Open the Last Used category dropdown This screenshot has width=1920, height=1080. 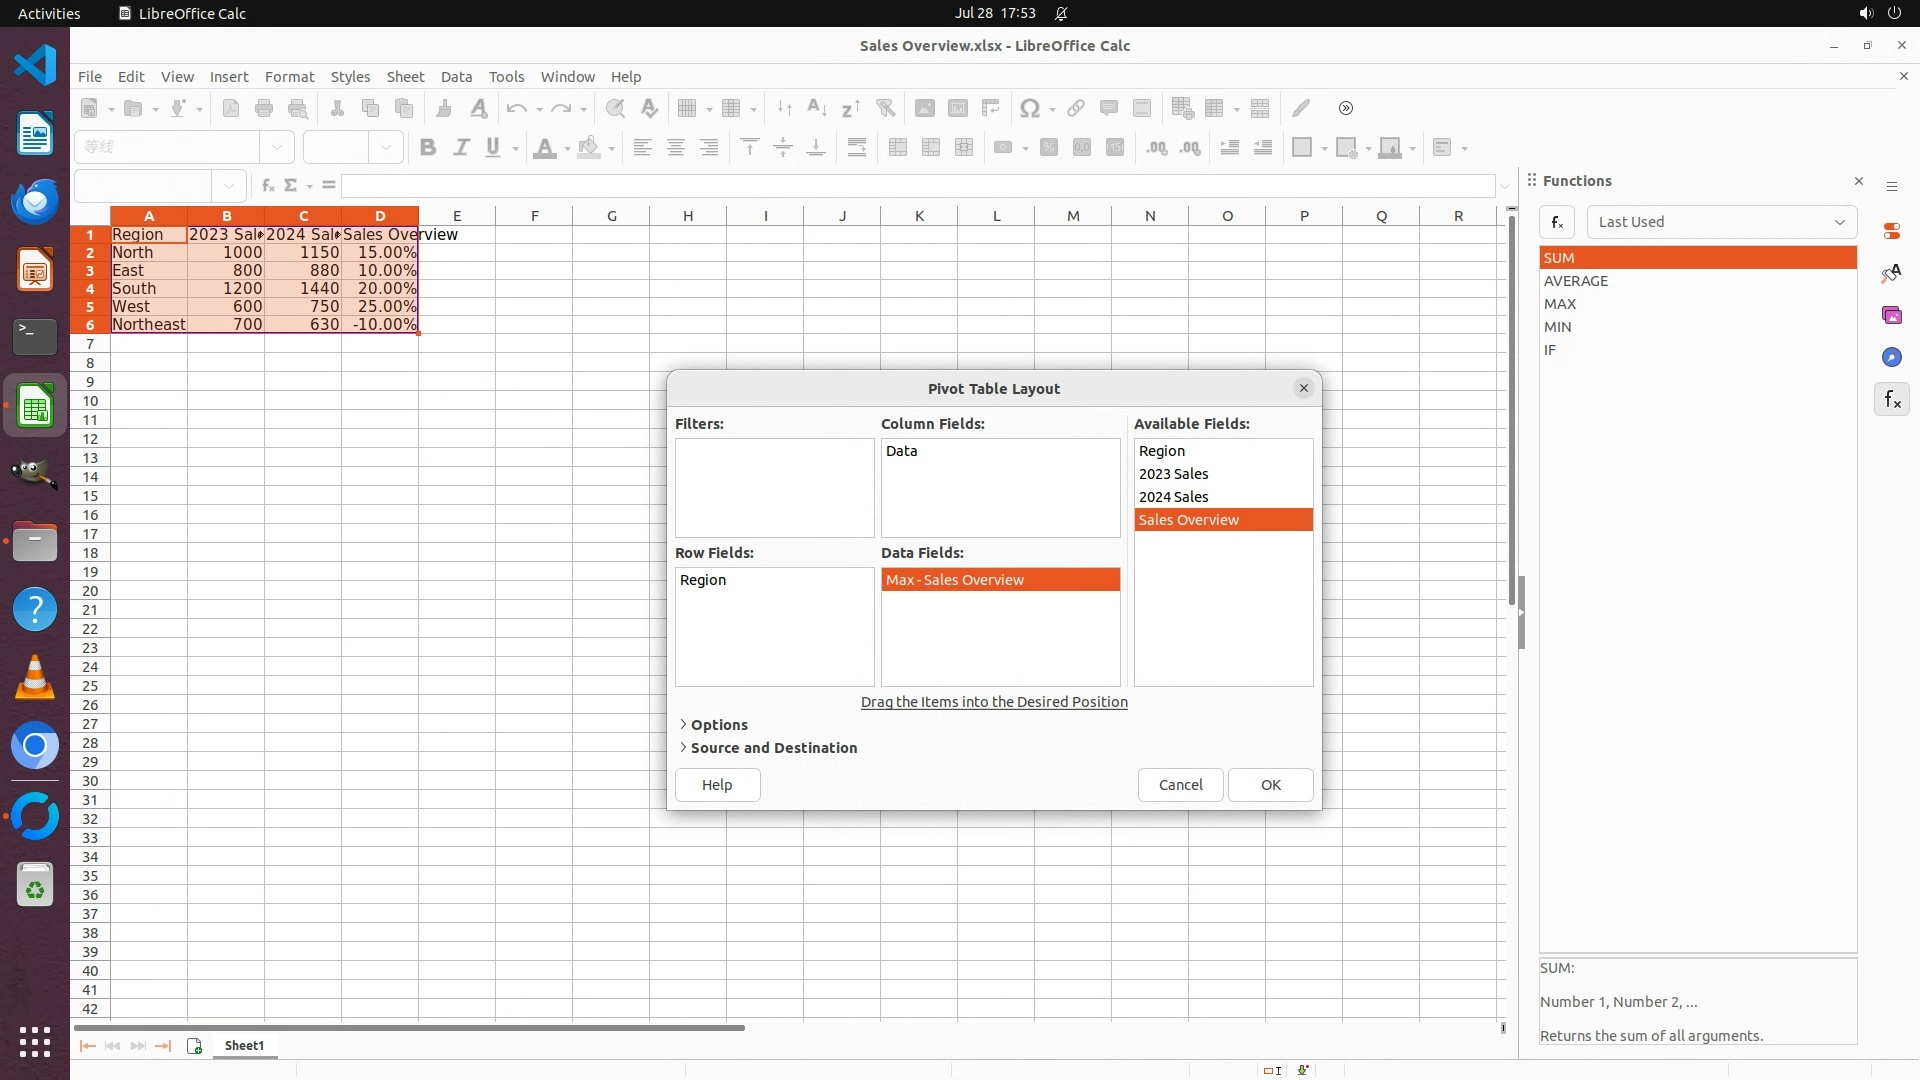click(1721, 222)
